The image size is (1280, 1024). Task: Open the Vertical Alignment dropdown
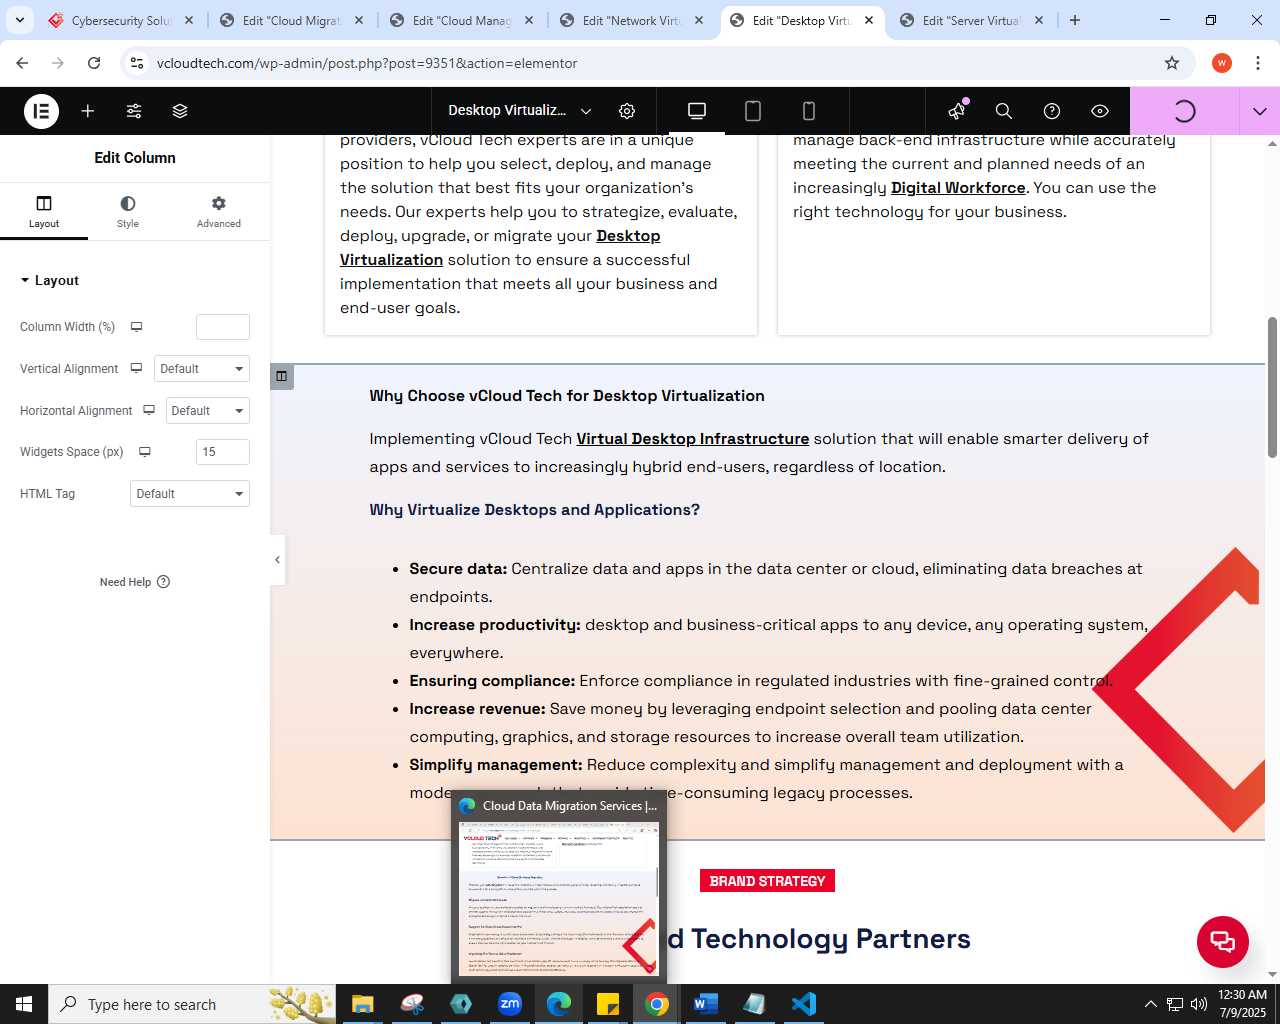[202, 369]
